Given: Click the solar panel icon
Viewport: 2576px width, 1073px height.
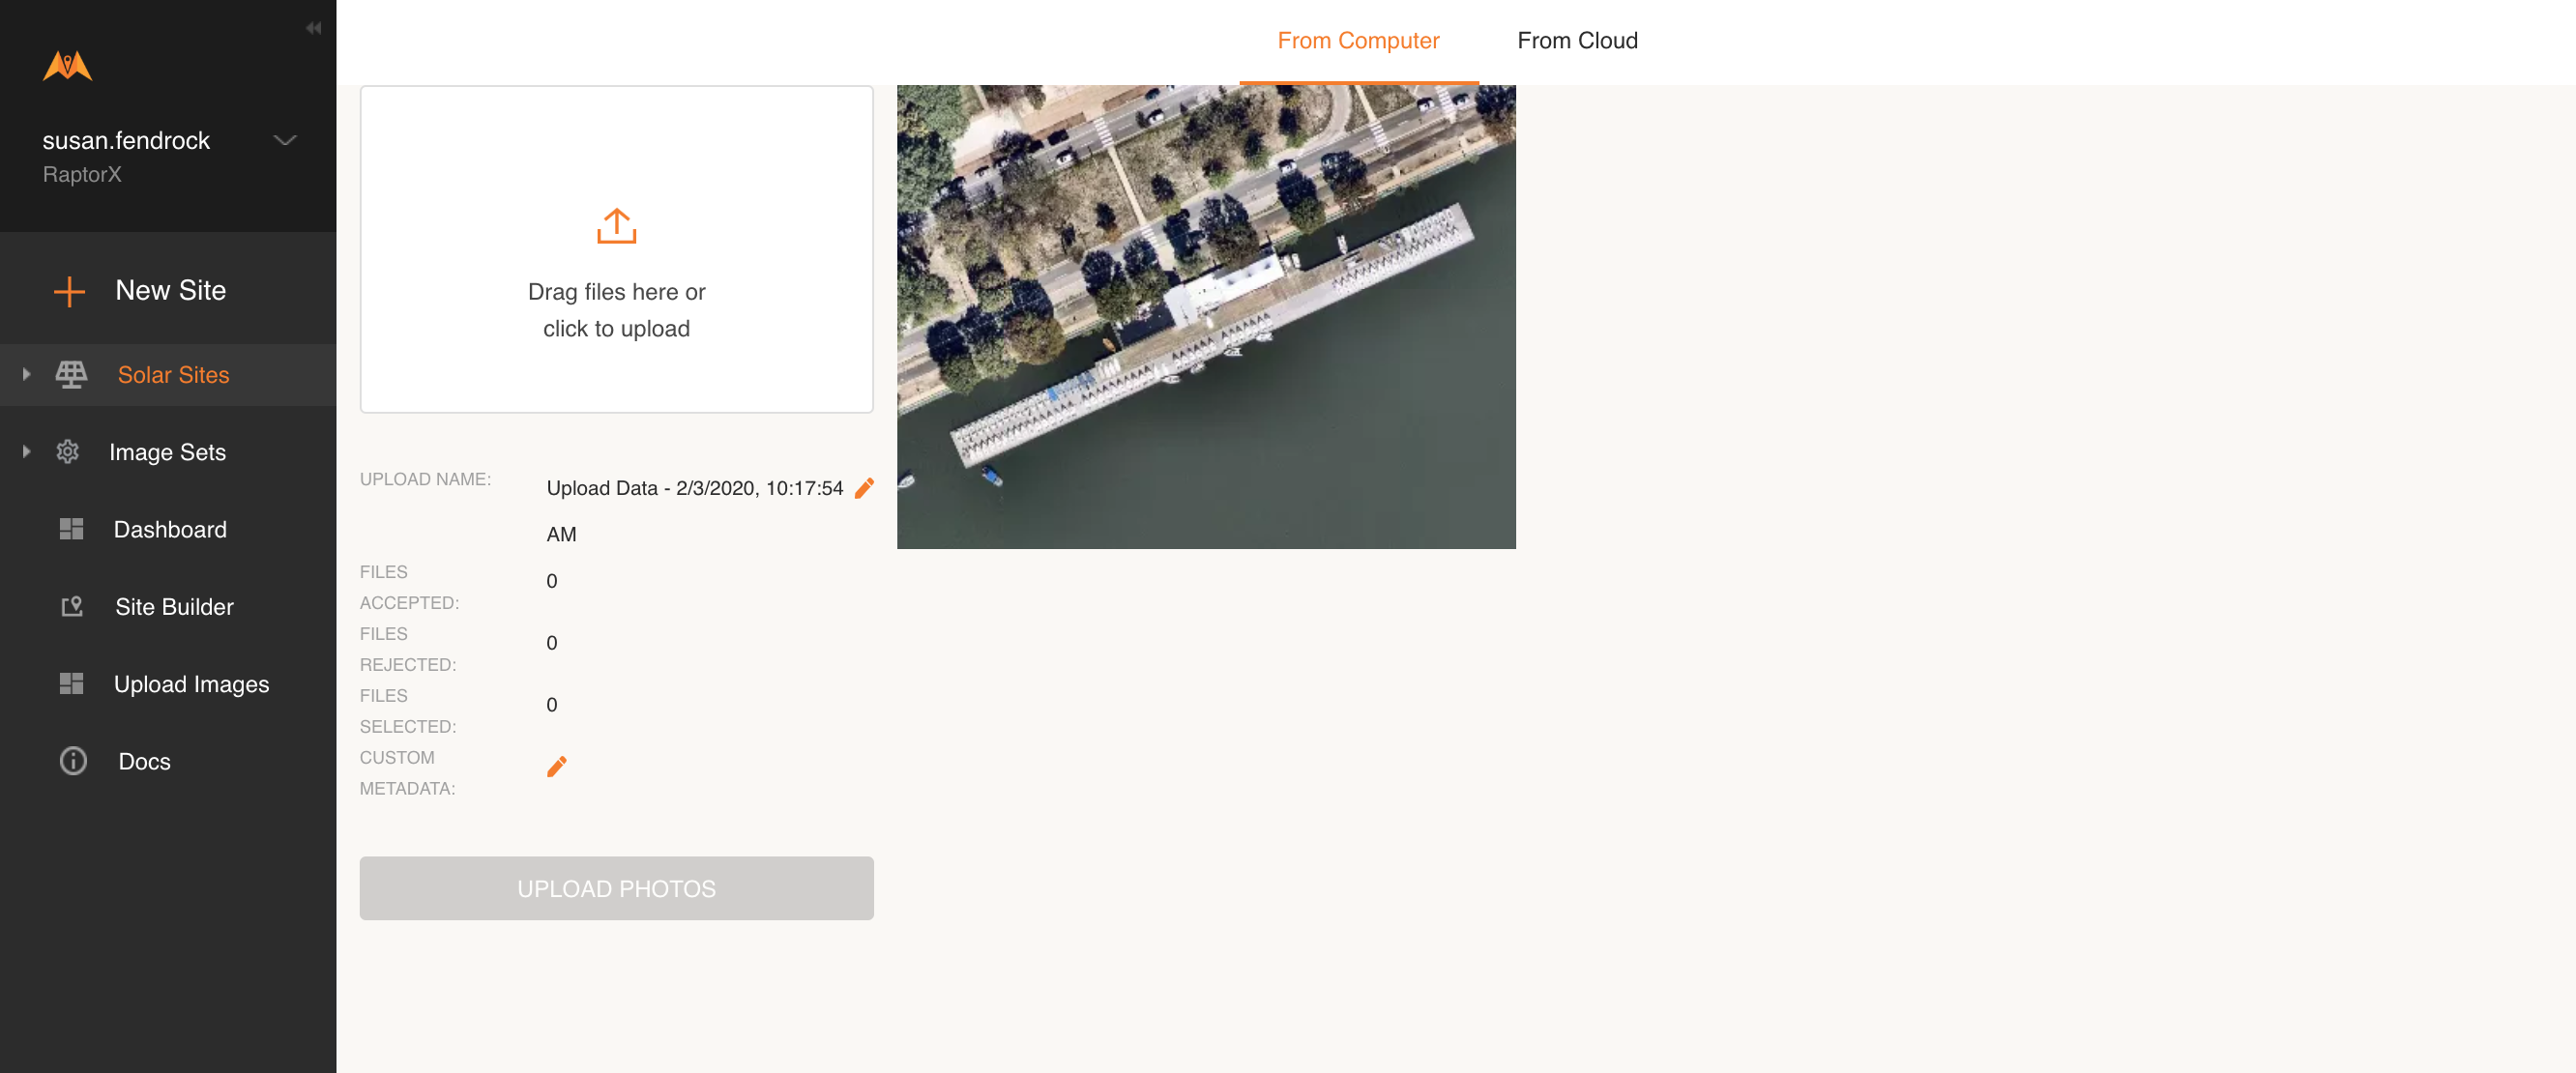Looking at the screenshot, I should (71, 374).
